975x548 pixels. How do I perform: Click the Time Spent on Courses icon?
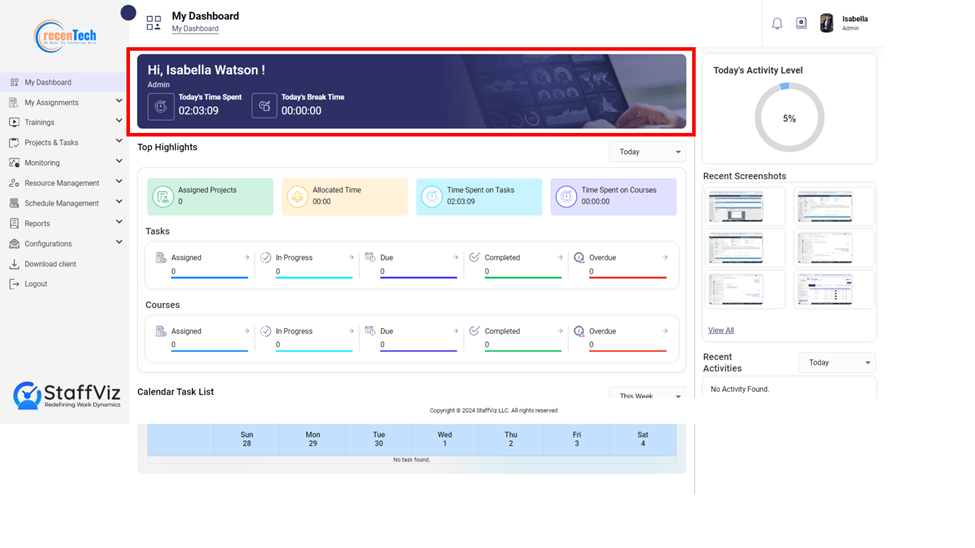point(566,197)
